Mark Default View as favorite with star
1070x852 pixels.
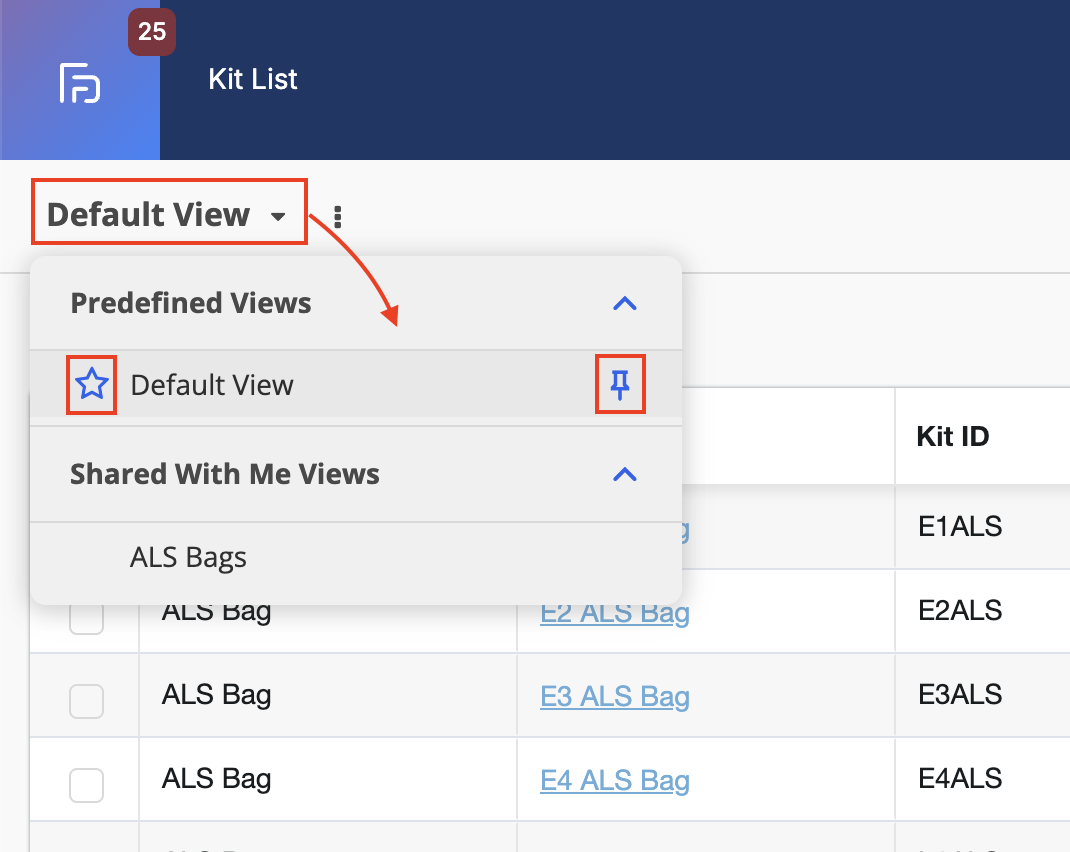91,384
